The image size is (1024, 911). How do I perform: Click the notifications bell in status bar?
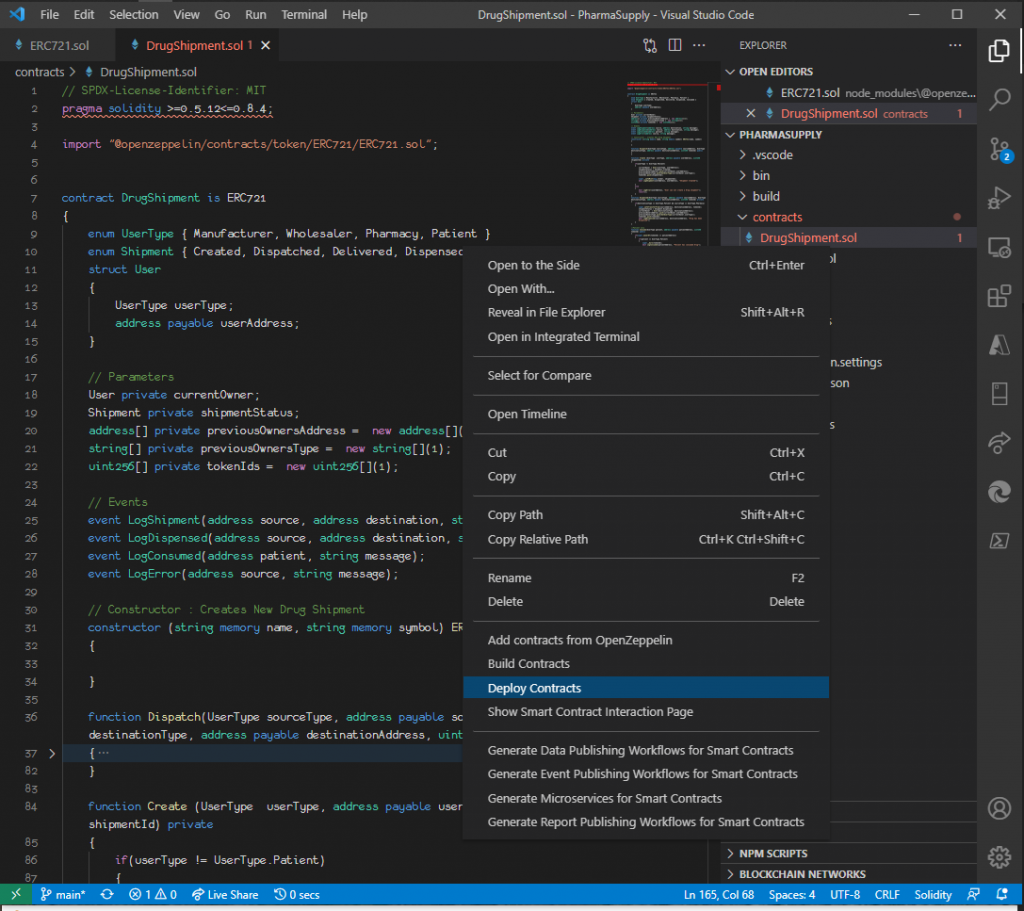pyautogui.click(x=1002, y=894)
